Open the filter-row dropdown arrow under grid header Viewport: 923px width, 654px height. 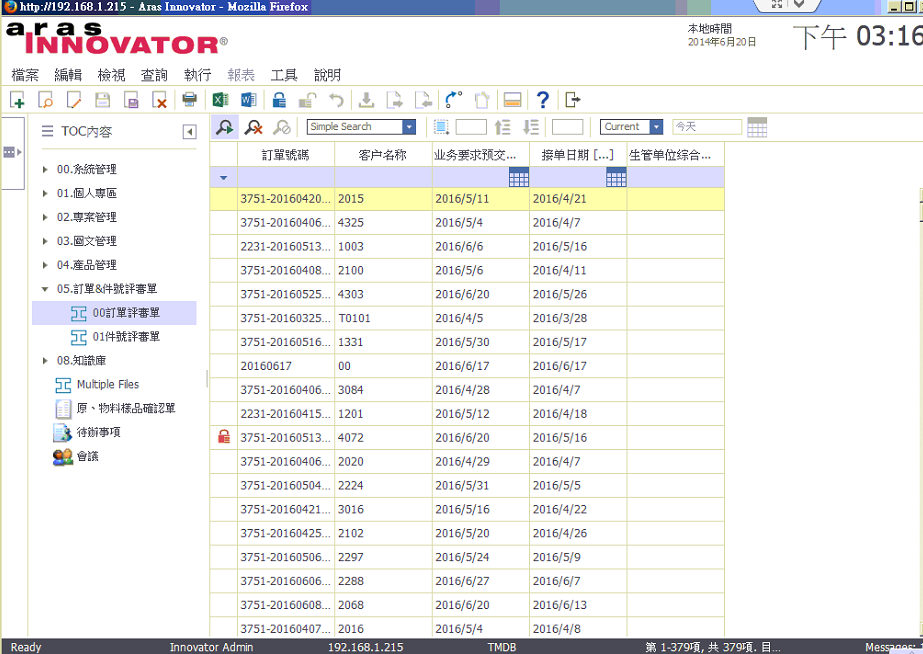tap(224, 177)
